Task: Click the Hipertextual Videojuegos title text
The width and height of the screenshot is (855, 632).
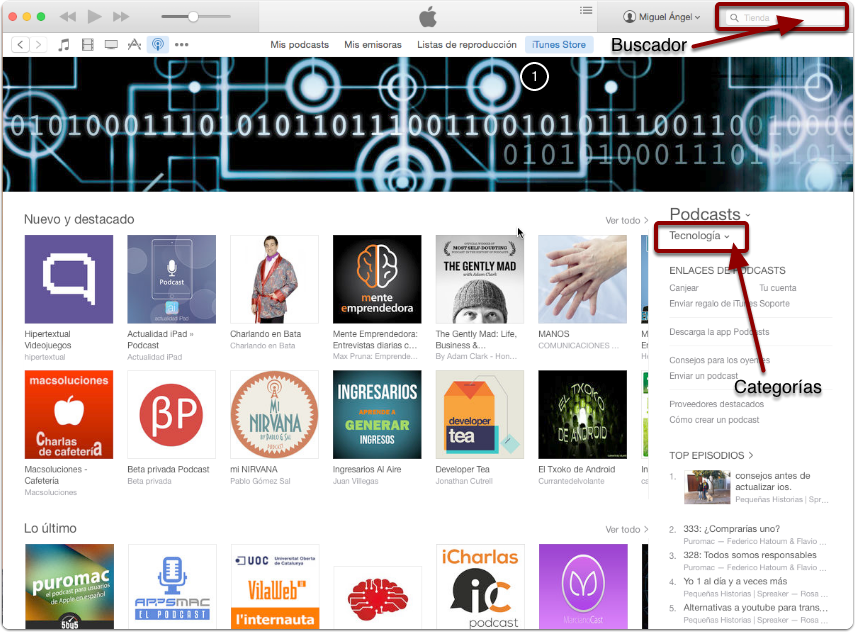Action: click(x=48, y=340)
